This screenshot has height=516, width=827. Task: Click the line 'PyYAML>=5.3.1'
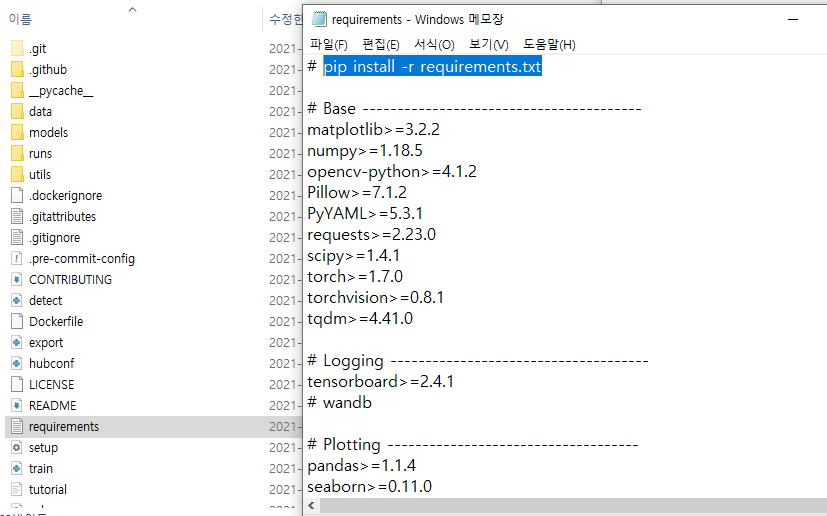[365, 214]
